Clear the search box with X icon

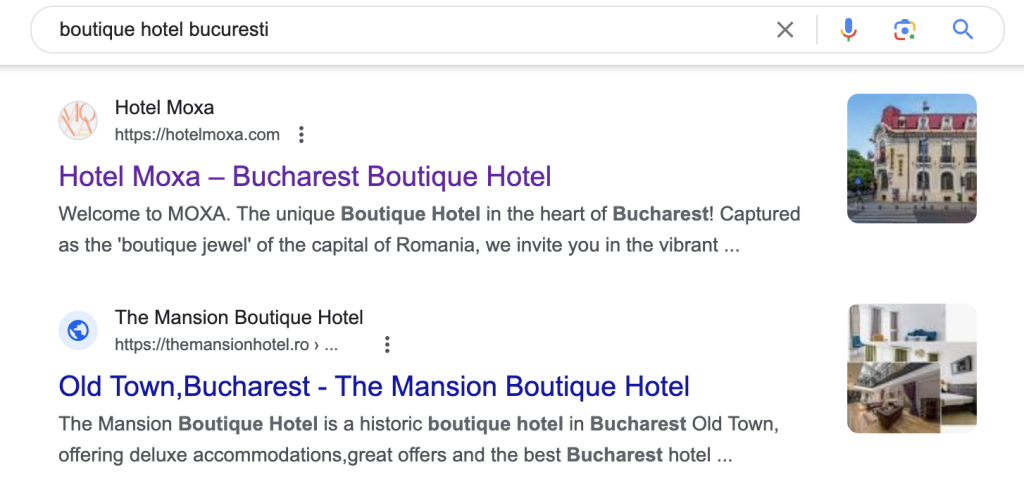[x=785, y=30]
